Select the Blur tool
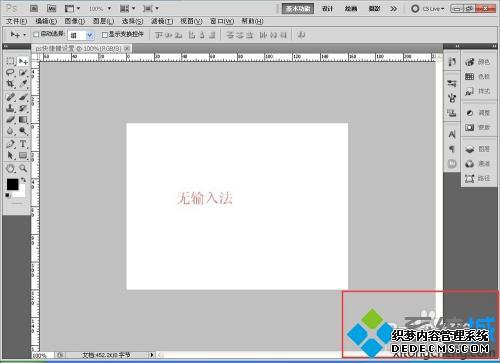Screen dimensions: 500x363 click(x=10, y=130)
